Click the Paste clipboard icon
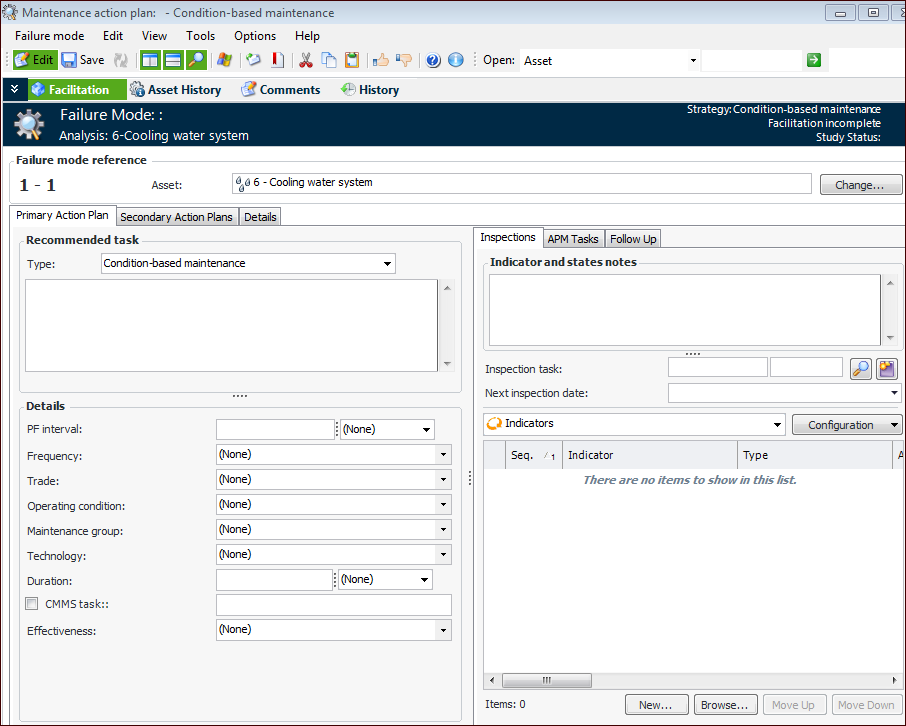Screen dimensions: 906x726 click(x=352, y=60)
